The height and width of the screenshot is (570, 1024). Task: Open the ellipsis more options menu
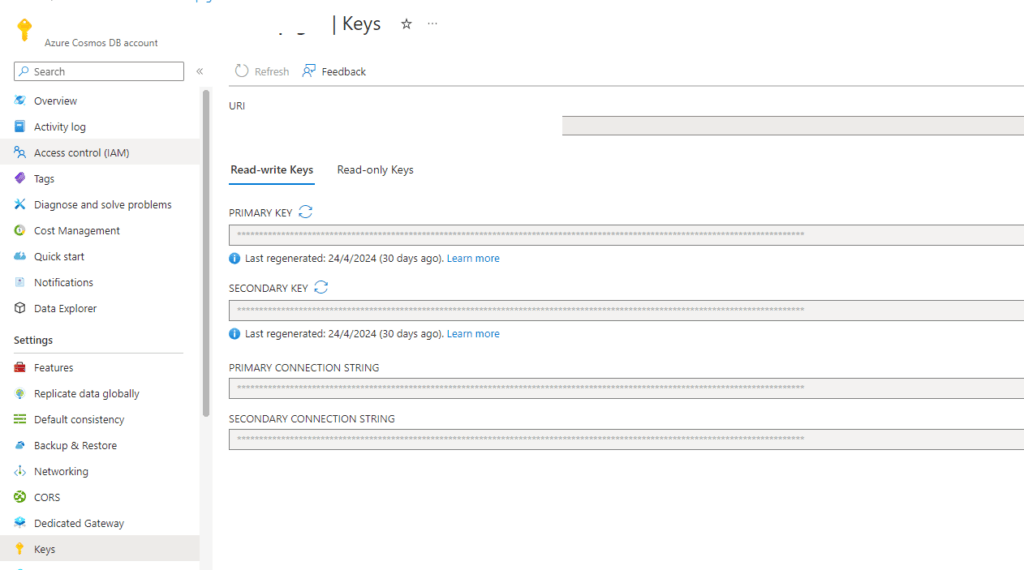432,24
